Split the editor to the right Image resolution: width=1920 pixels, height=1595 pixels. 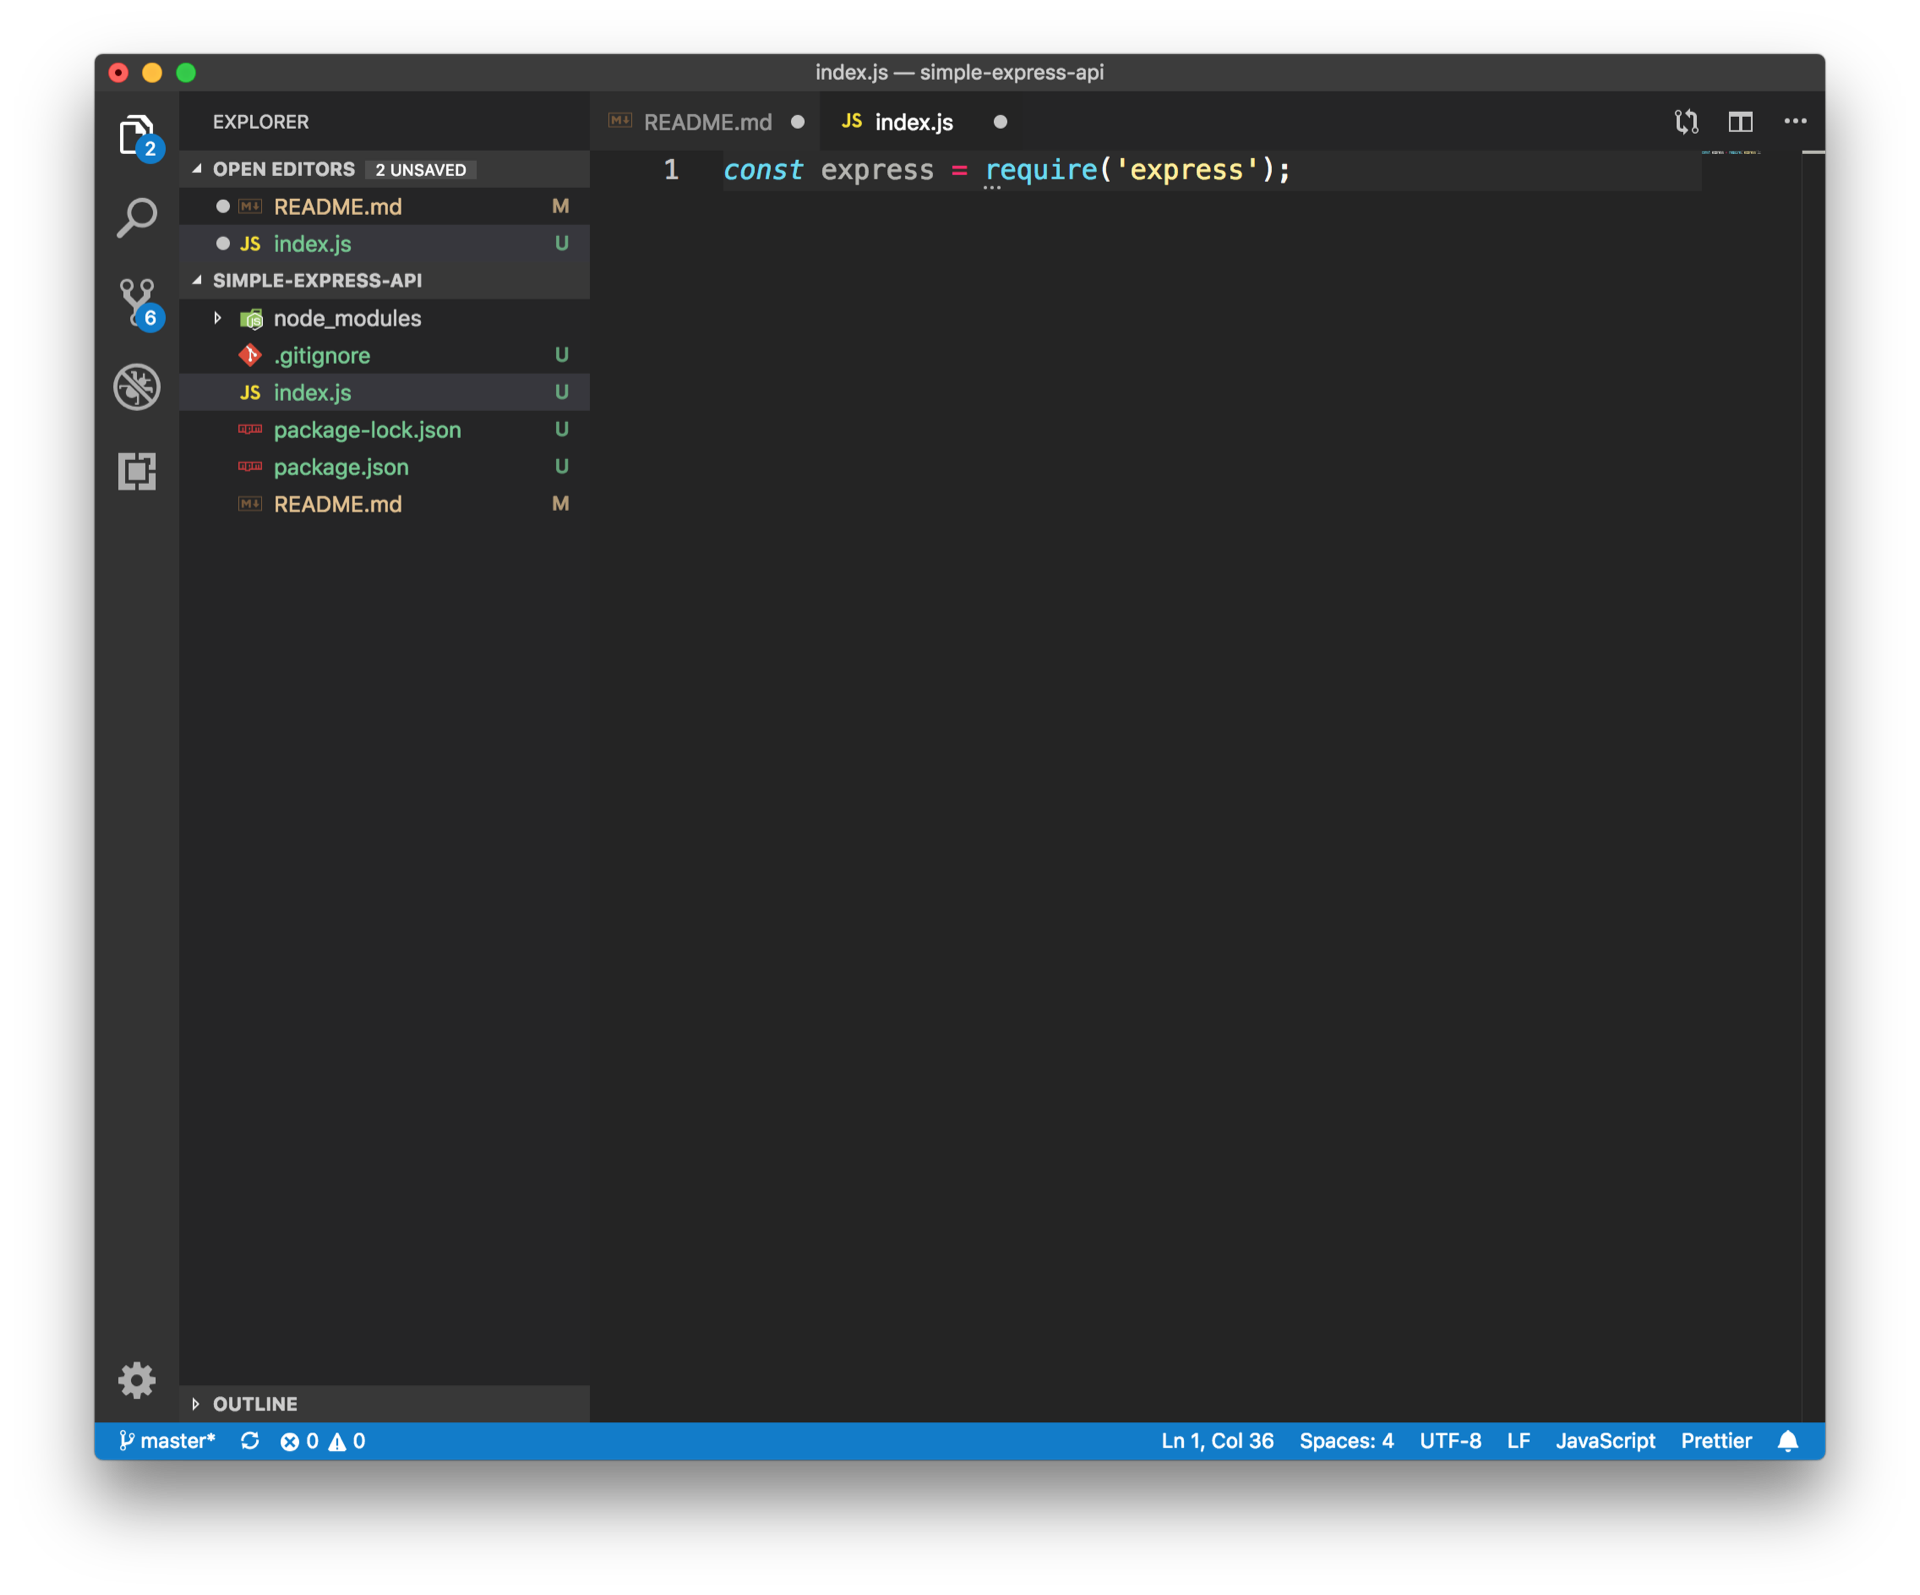pos(1740,122)
